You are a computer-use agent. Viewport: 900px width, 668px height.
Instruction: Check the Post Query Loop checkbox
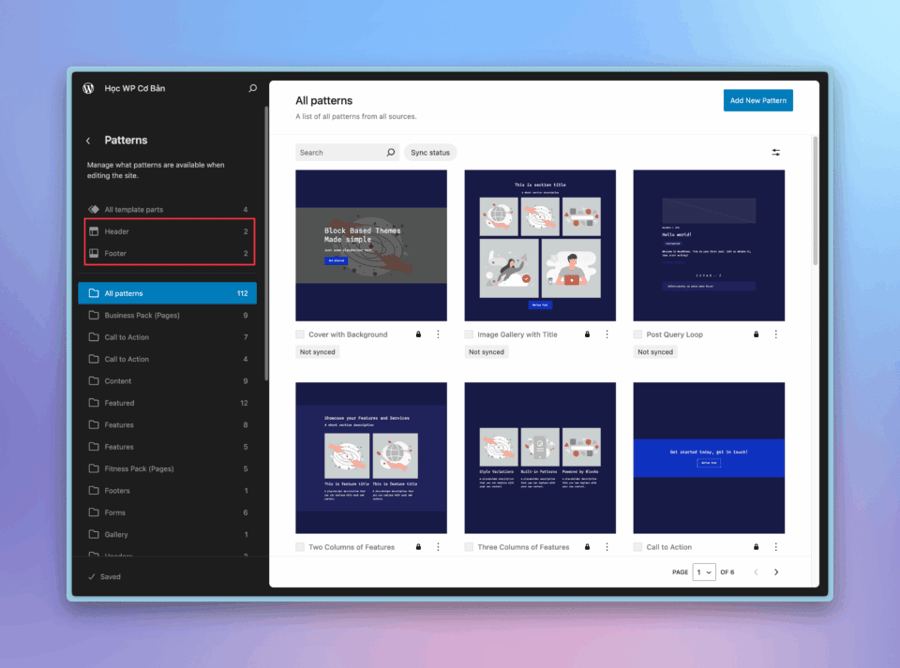click(x=638, y=335)
